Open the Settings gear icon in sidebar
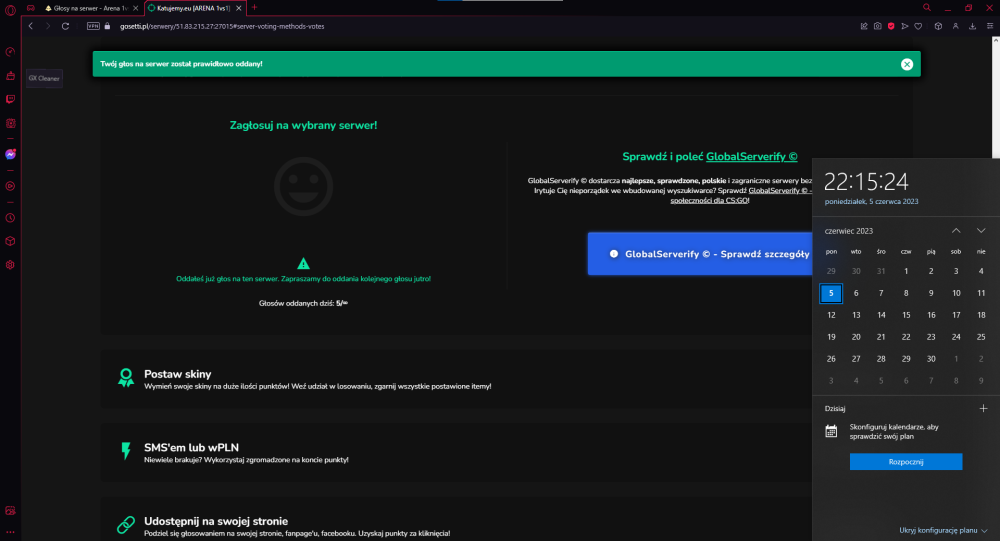This screenshot has height=541, width=1000. (10, 265)
